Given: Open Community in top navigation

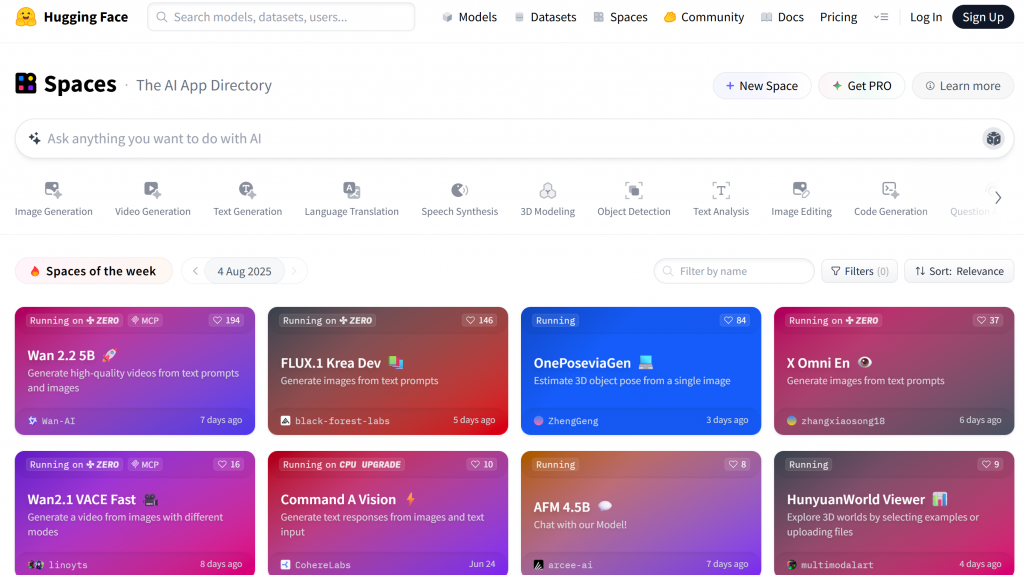Looking at the screenshot, I should point(704,17).
